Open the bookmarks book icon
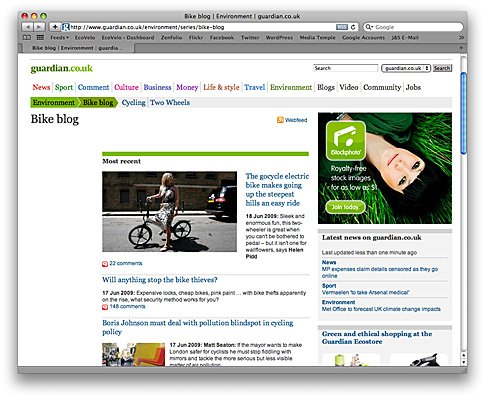Screen dimensions: 485x398 (x=27, y=37)
